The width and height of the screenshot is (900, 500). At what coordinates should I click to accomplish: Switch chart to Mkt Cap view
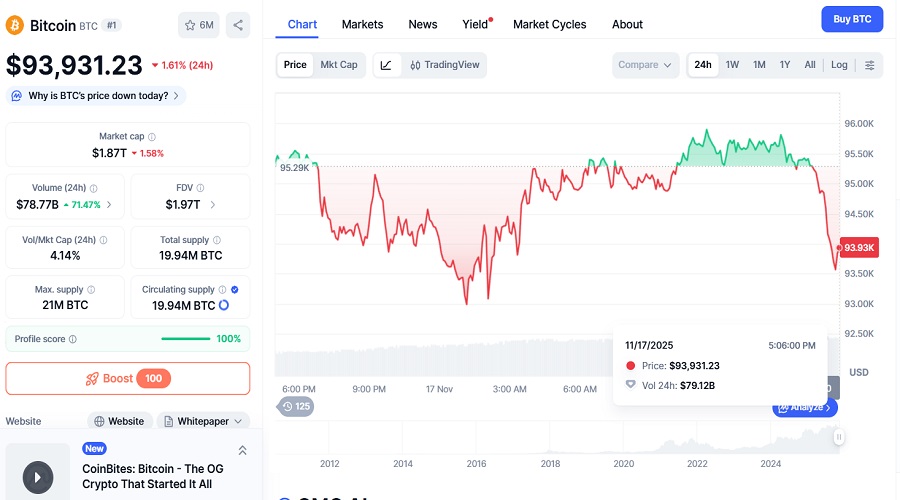tap(338, 65)
